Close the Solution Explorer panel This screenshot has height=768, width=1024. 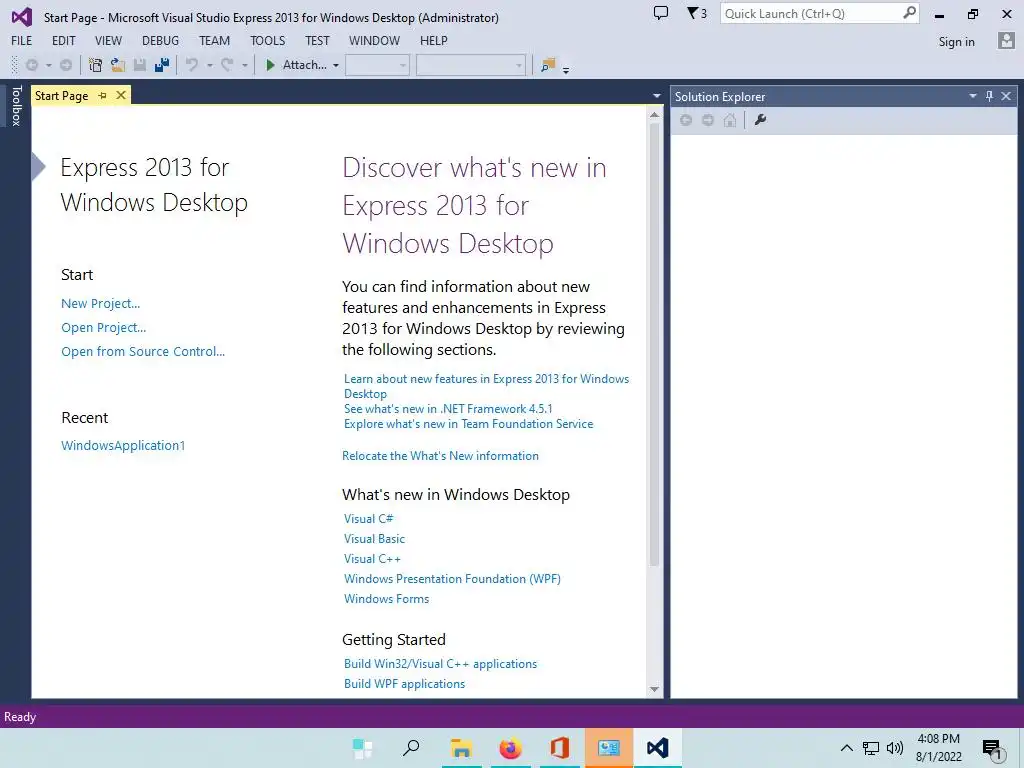[x=1006, y=96]
